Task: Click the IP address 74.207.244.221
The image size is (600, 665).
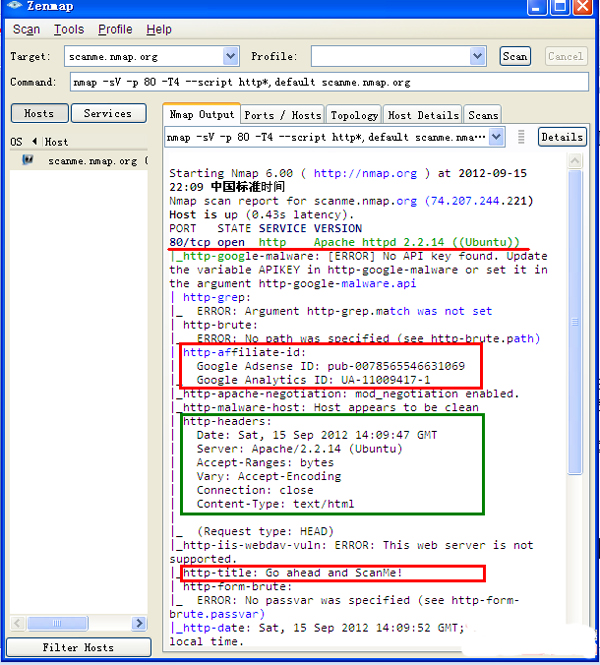Action: point(478,201)
